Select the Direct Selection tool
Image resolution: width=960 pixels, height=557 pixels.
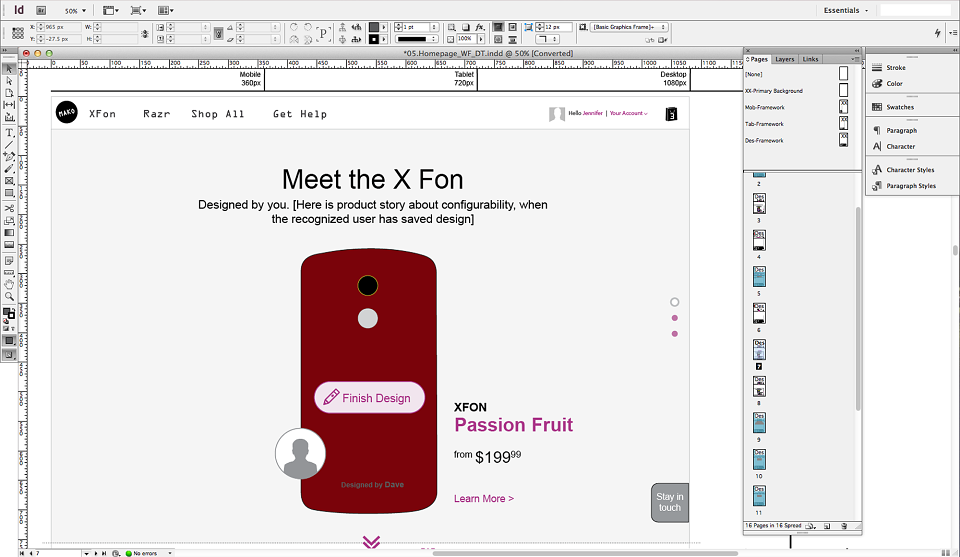[x=9, y=81]
